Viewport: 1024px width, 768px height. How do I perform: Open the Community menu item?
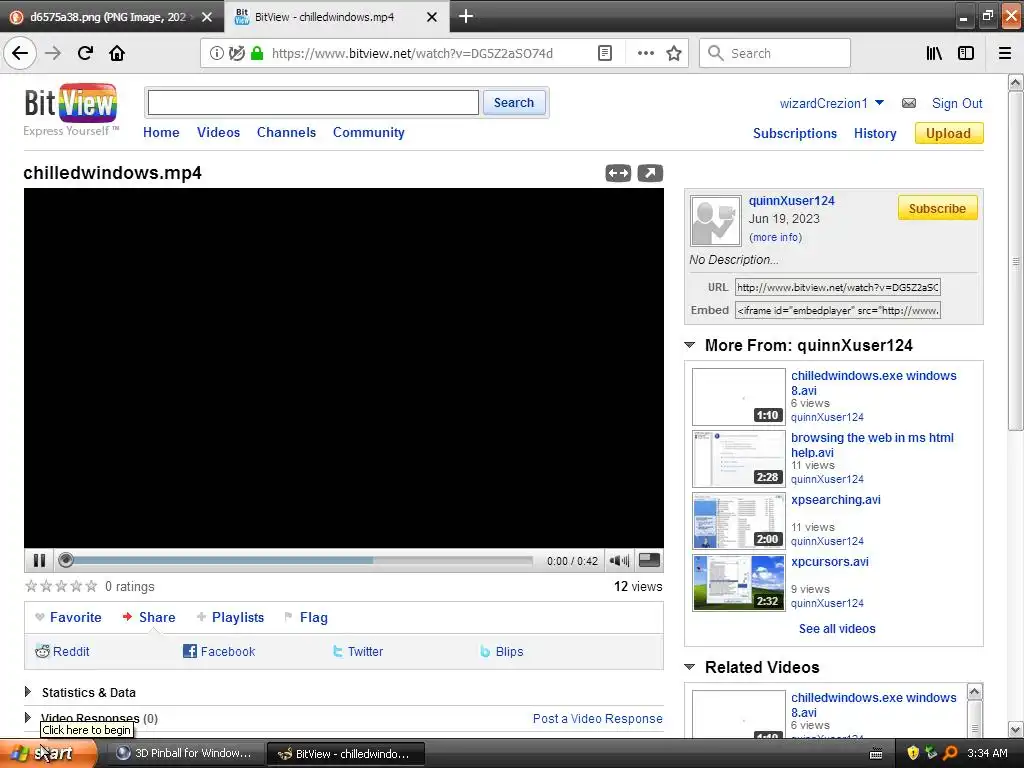pos(369,132)
